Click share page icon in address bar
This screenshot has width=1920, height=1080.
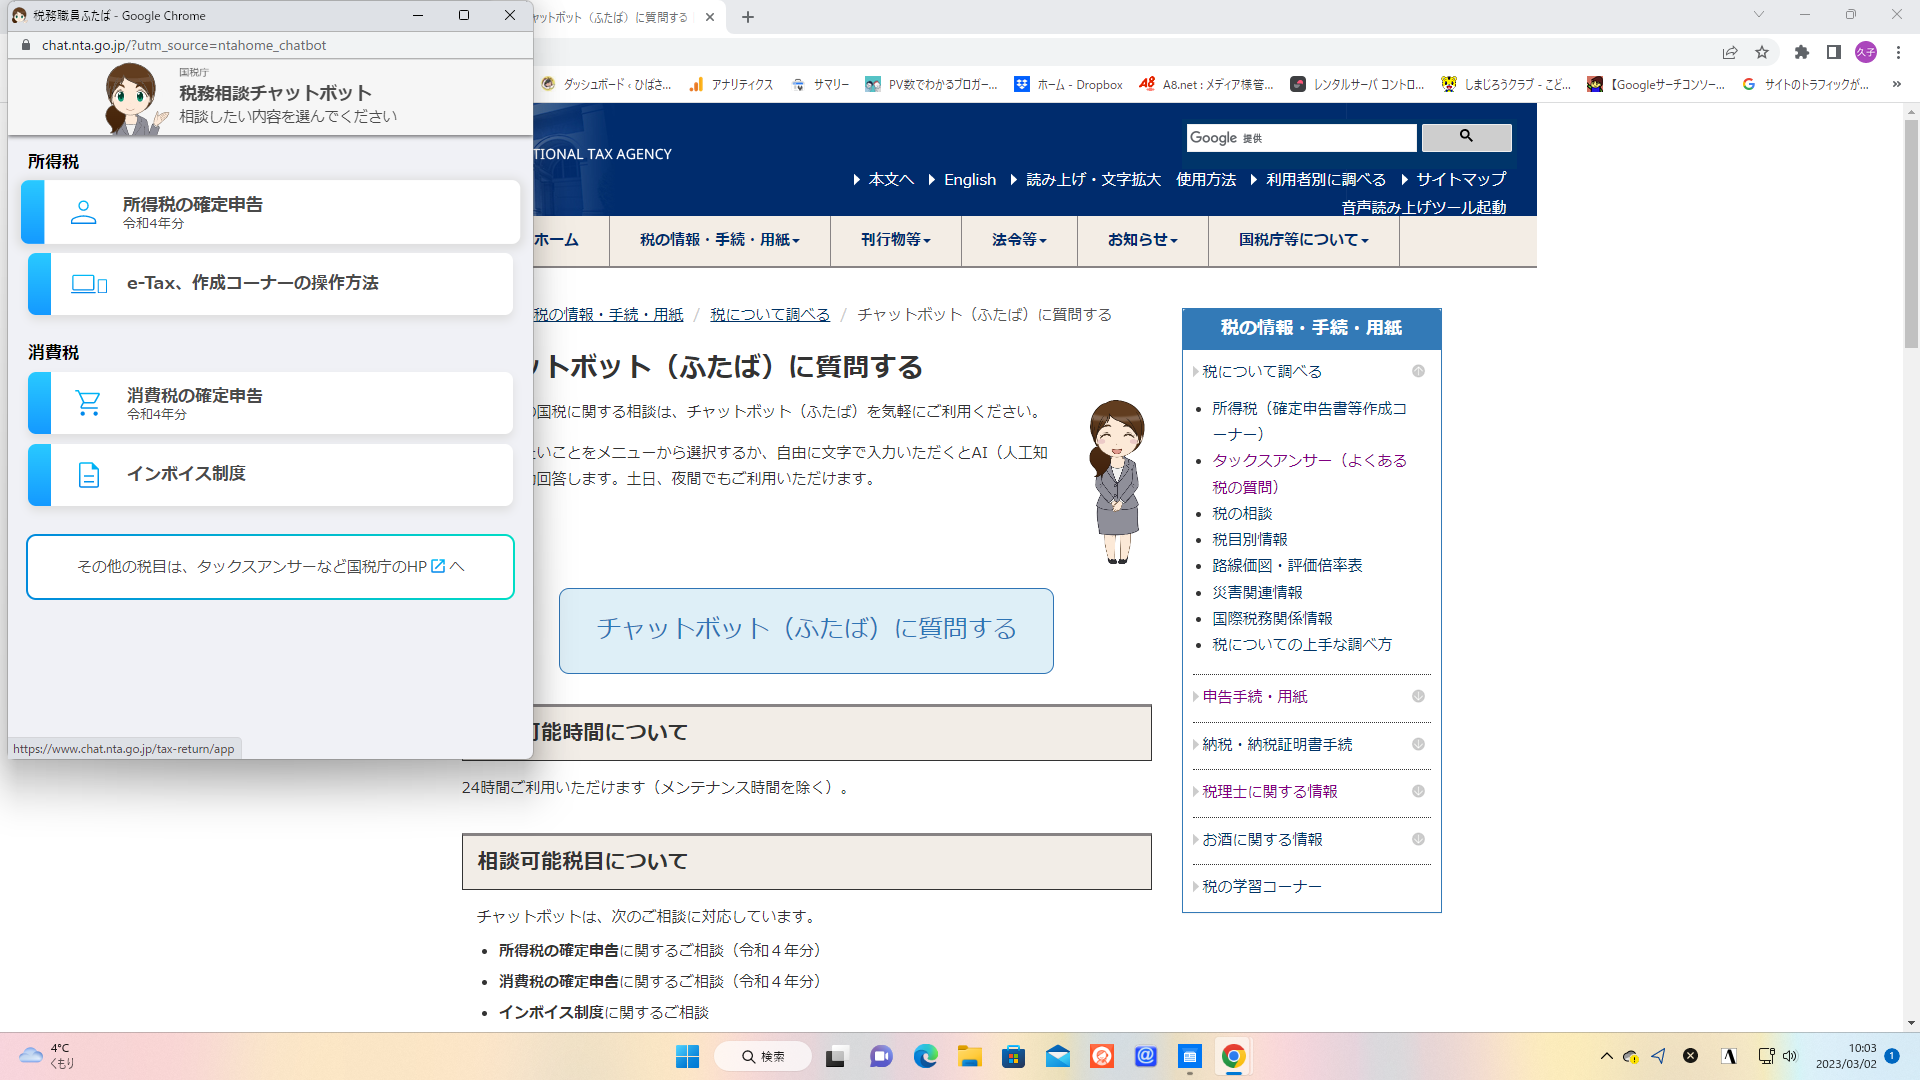click(x=1730, y=52)
